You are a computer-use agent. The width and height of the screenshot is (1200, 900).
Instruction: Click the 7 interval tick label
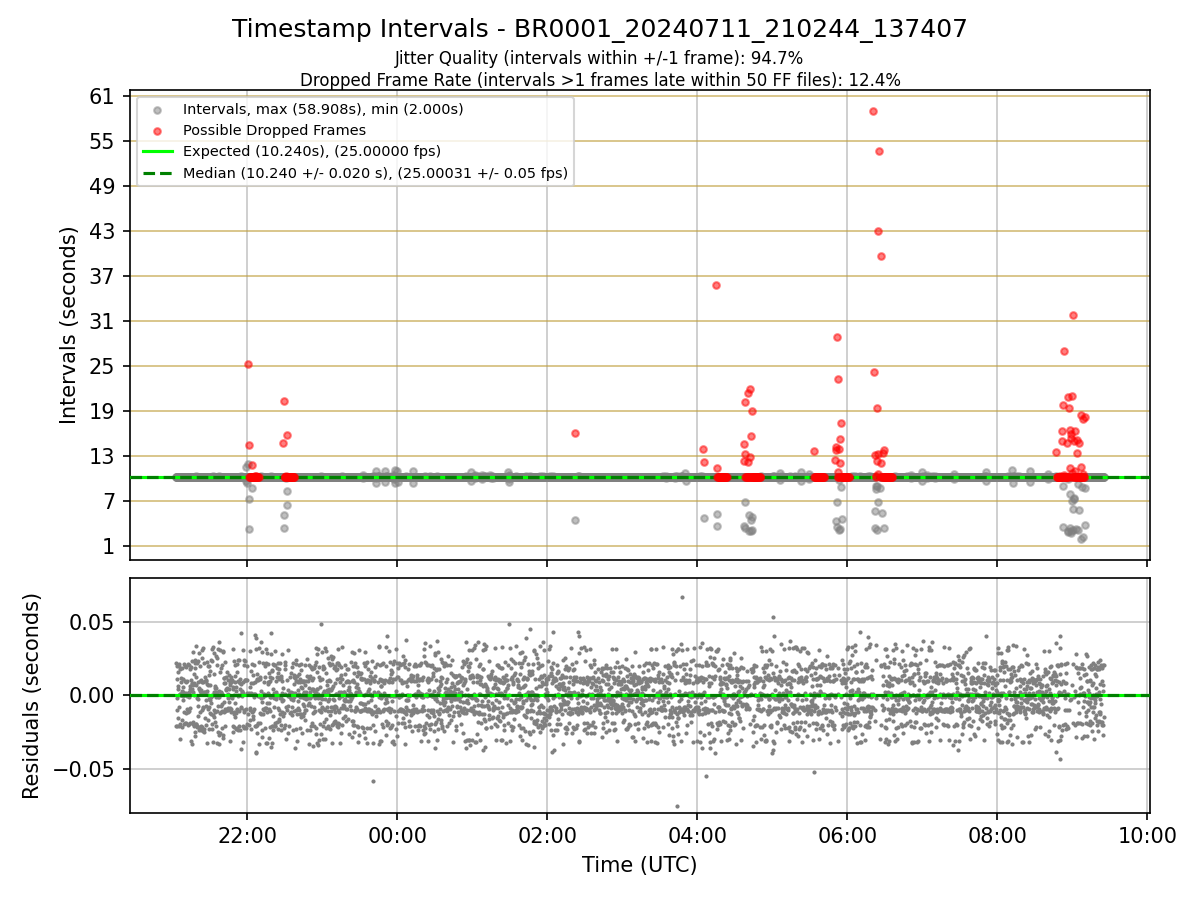(x=110, y=501)
